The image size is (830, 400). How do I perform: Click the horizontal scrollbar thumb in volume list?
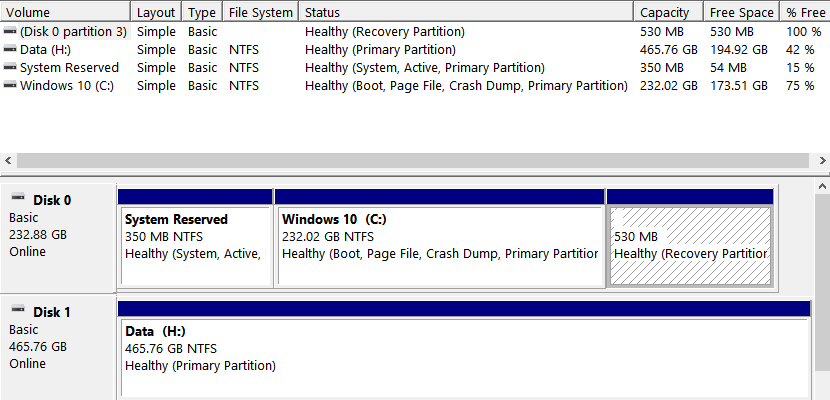413,160
